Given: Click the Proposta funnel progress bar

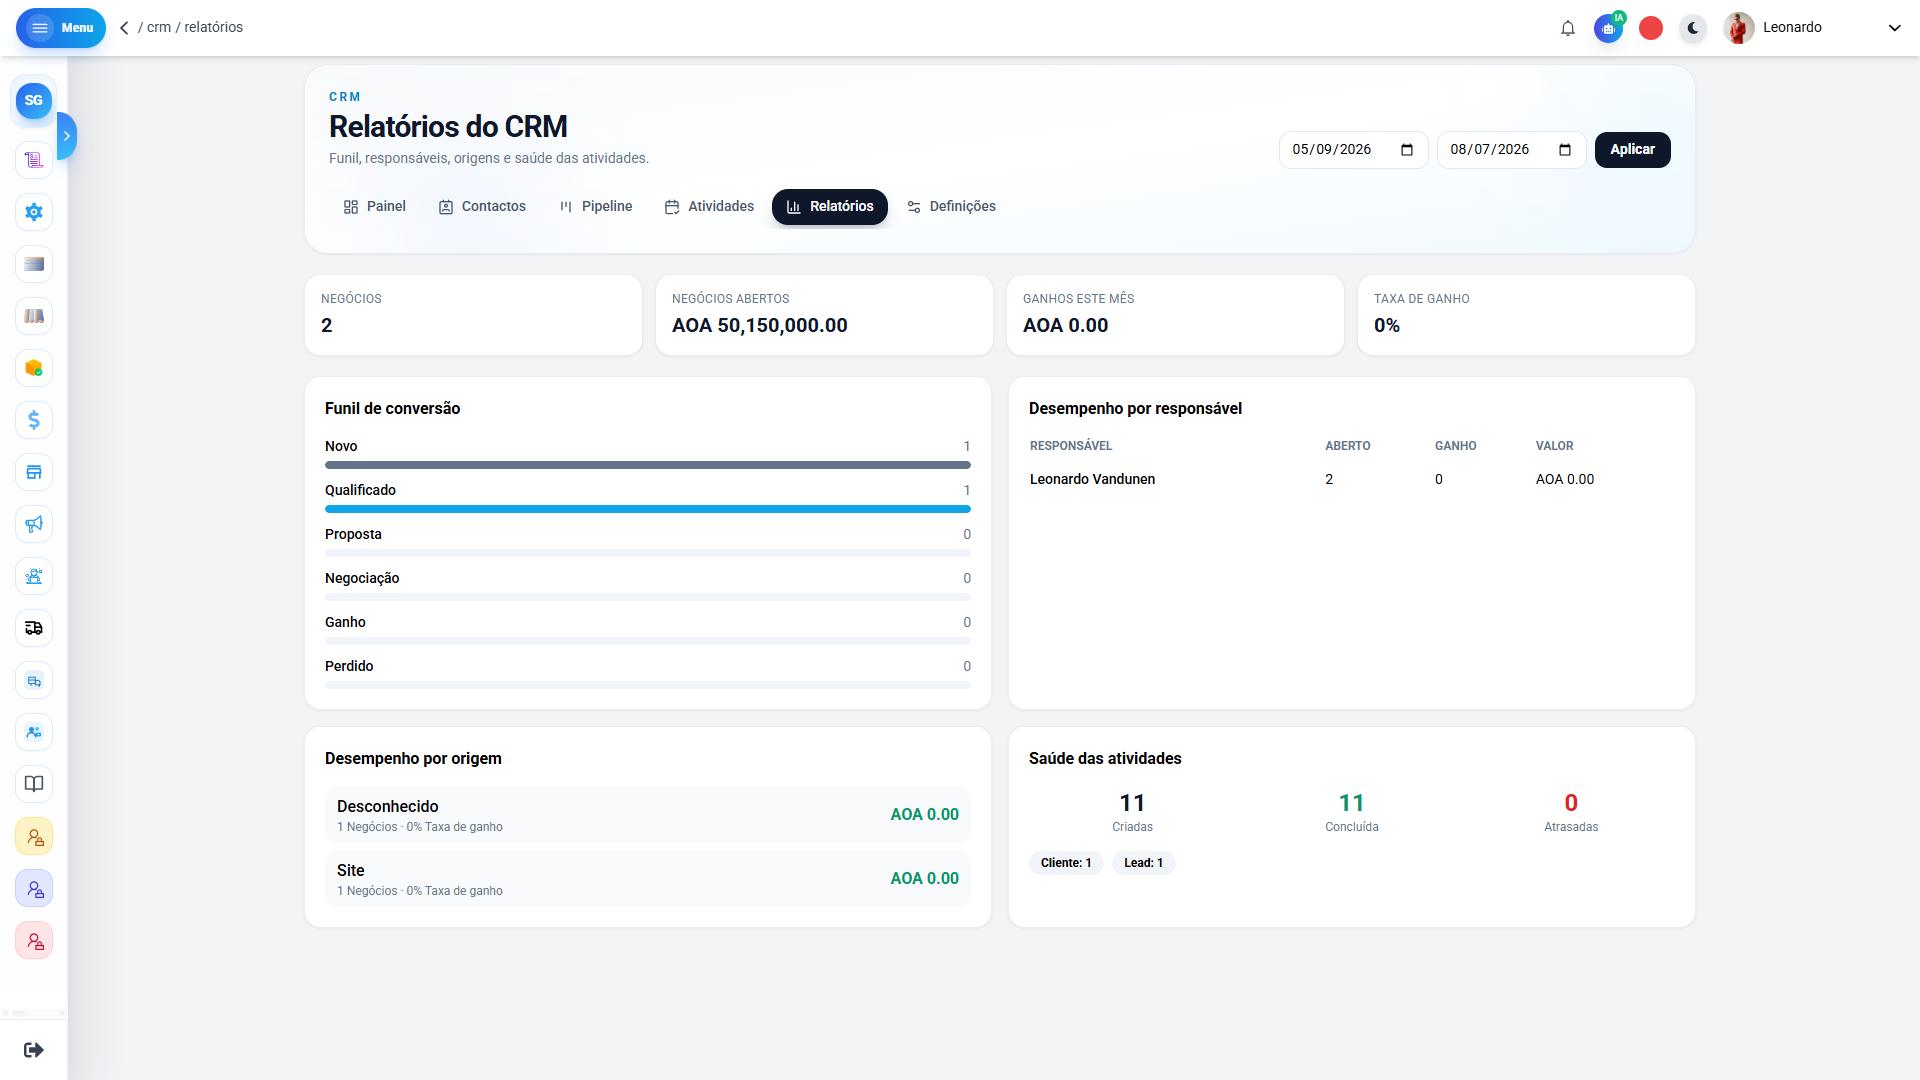Looking at the screenshot, I should tap(648, 553).
